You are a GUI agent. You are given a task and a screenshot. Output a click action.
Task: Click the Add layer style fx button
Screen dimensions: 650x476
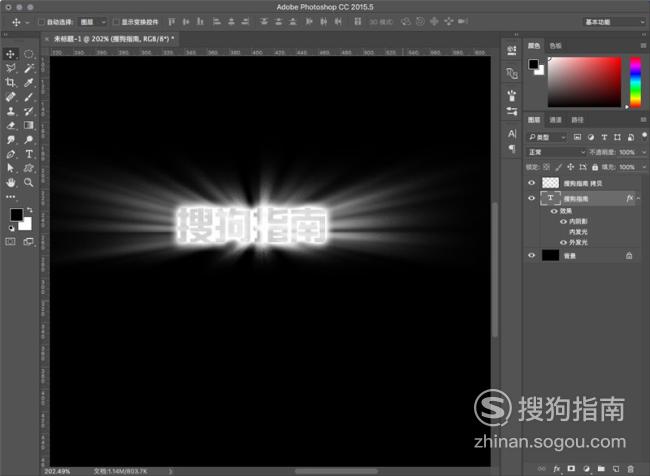557,469
